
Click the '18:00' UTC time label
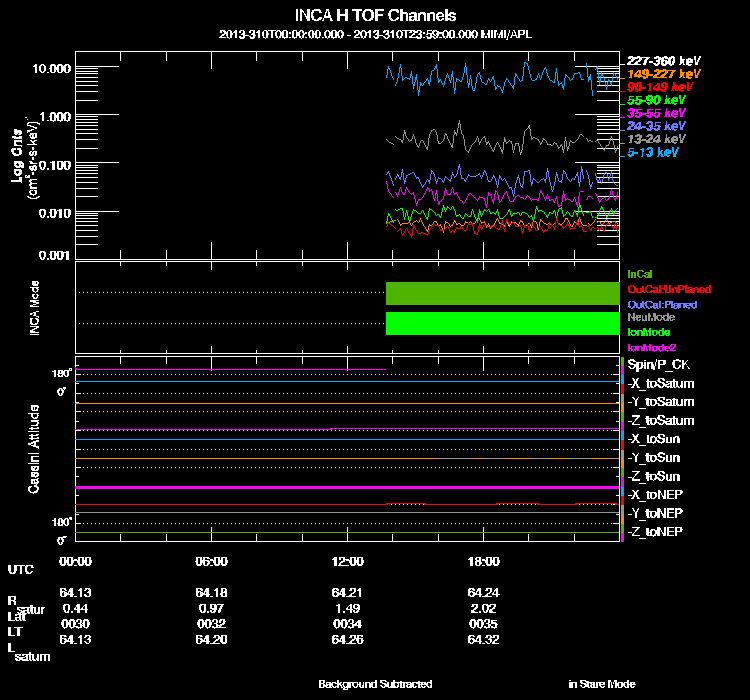pyautogui.click(x=484, y=561)
